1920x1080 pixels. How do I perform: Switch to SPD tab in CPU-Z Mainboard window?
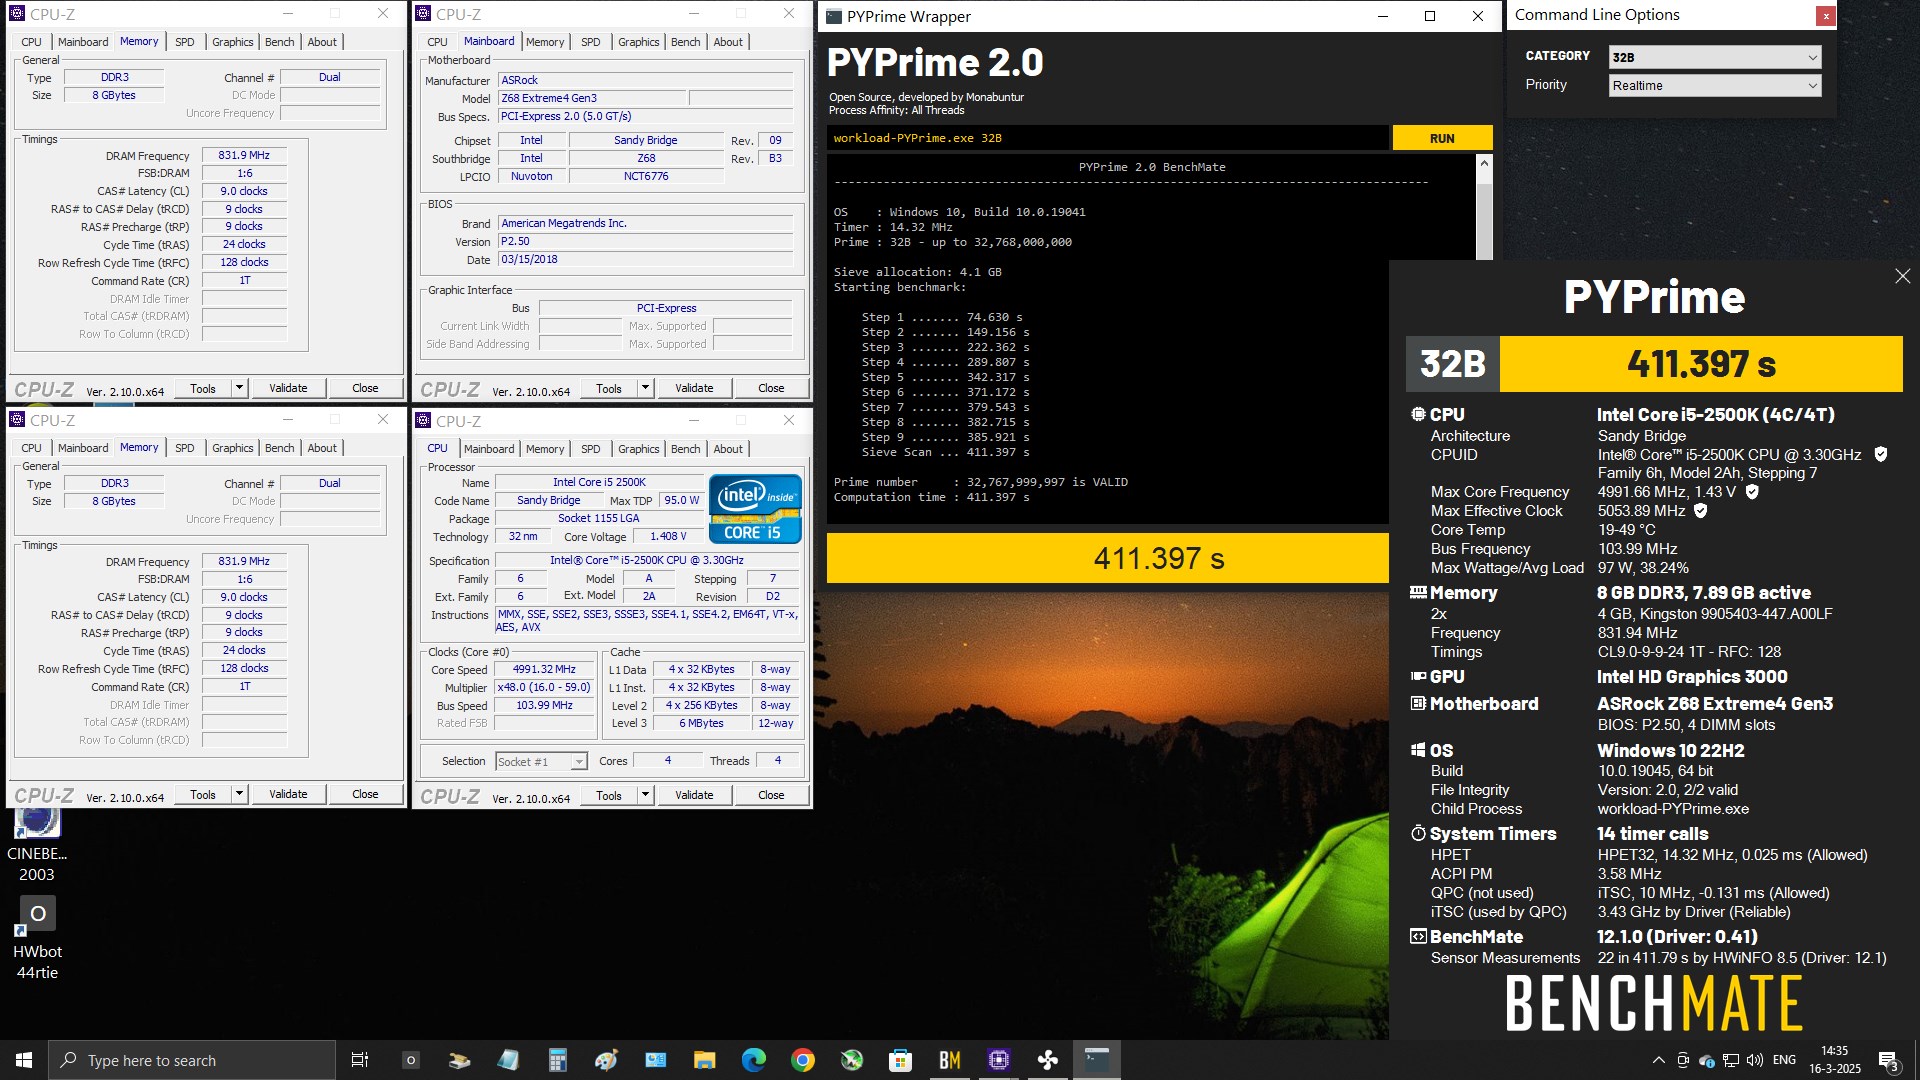[591, 42]
